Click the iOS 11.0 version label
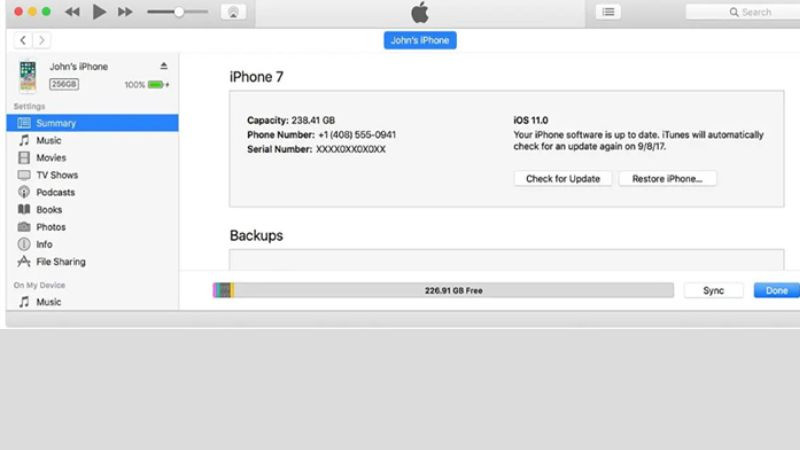Viewport: 800px width, 450px height. tap(531, 120)
